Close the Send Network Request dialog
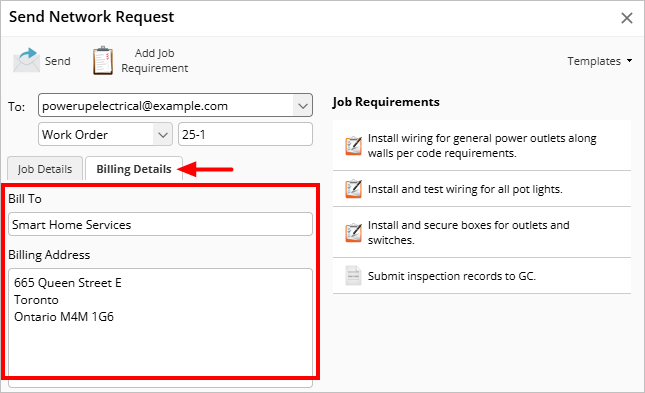The image size is (645, 393). click(x=626, y=18)
